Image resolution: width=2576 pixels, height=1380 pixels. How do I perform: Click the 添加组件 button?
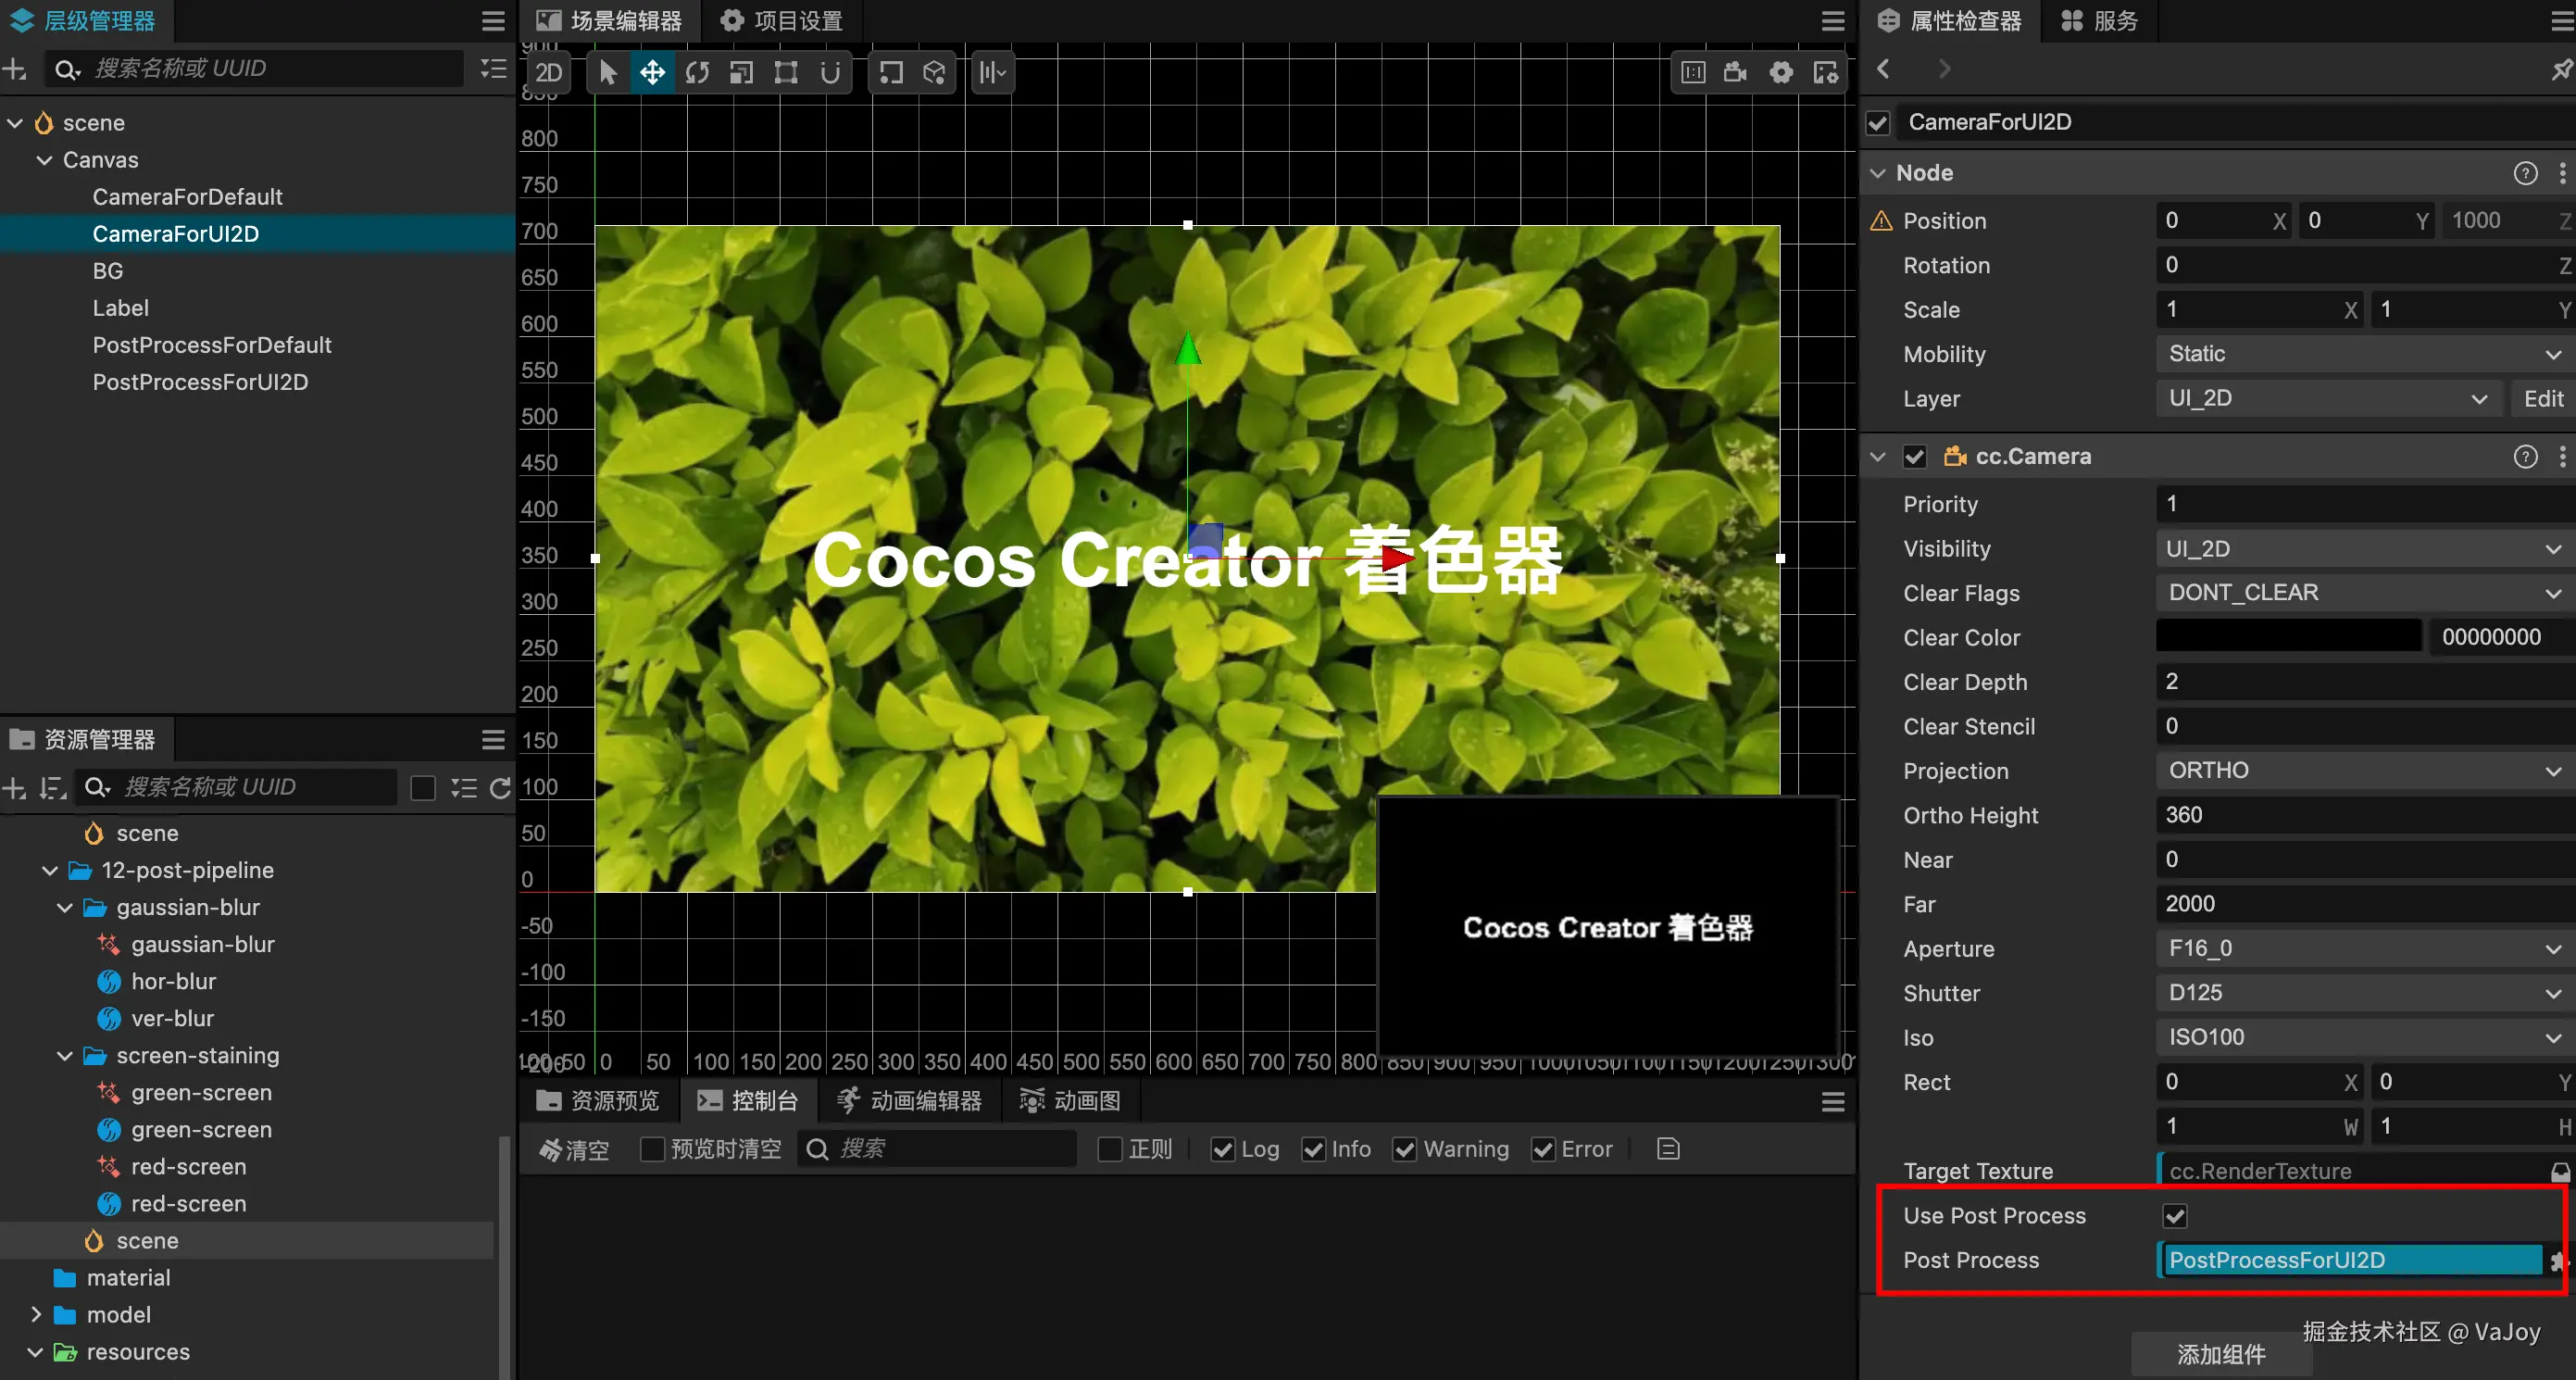coord(2221,1355)
